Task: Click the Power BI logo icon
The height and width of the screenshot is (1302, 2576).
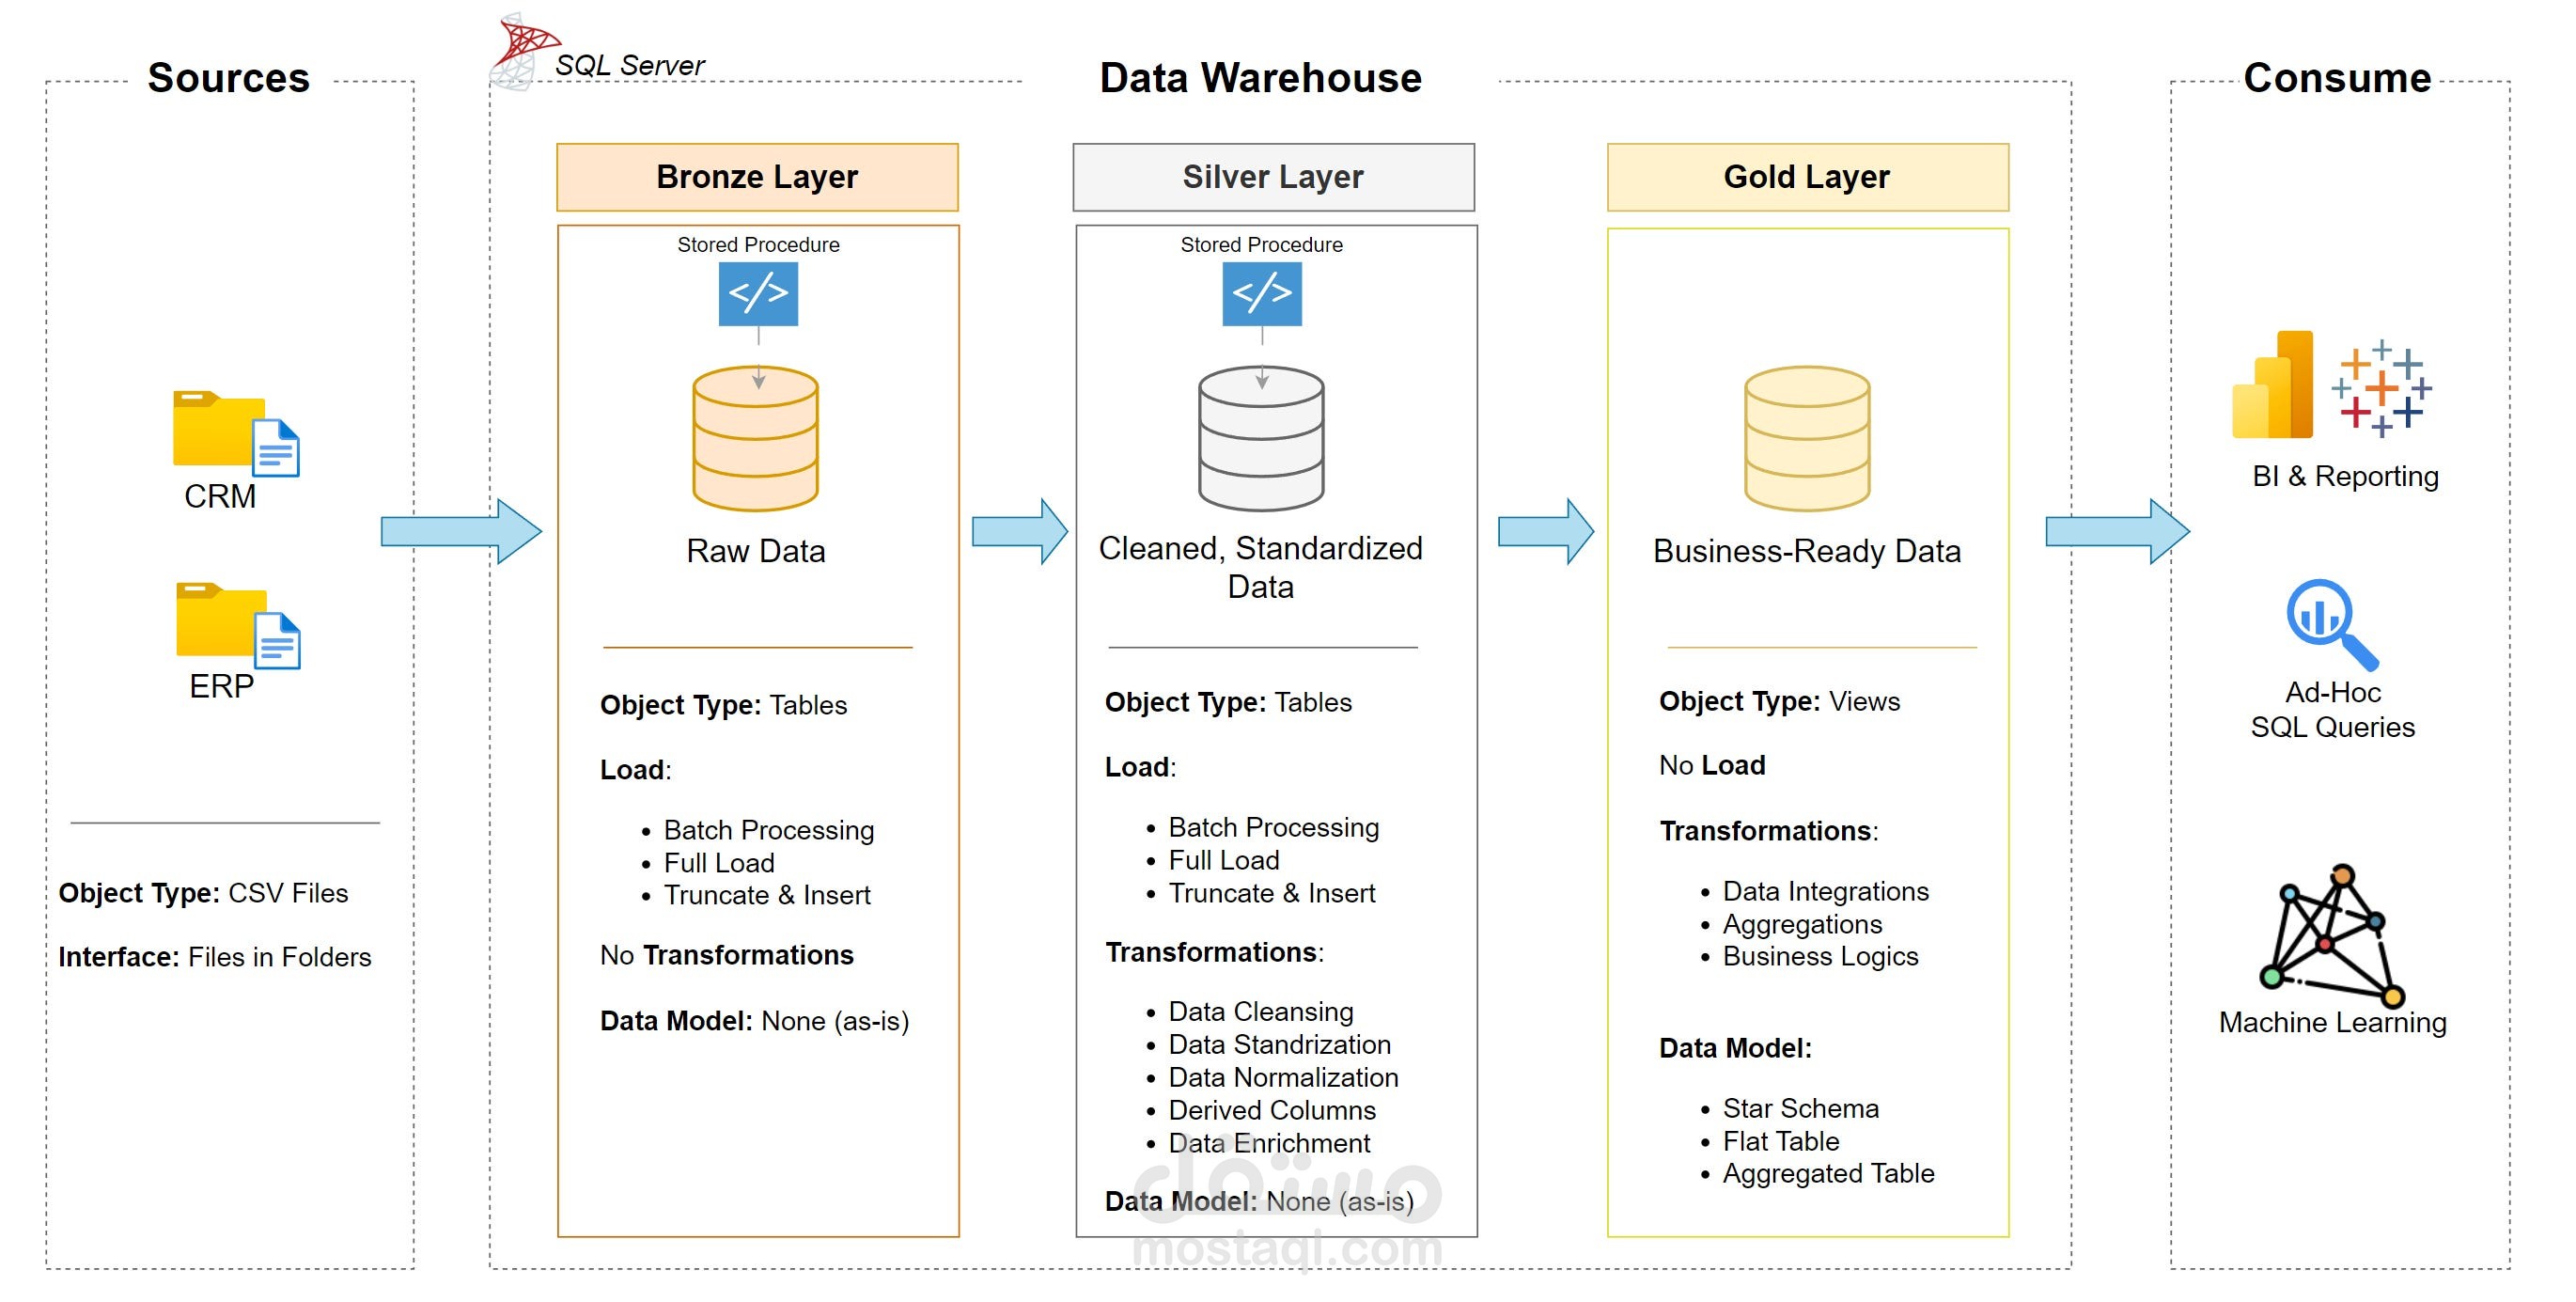Action: [x=2272, y=385]
